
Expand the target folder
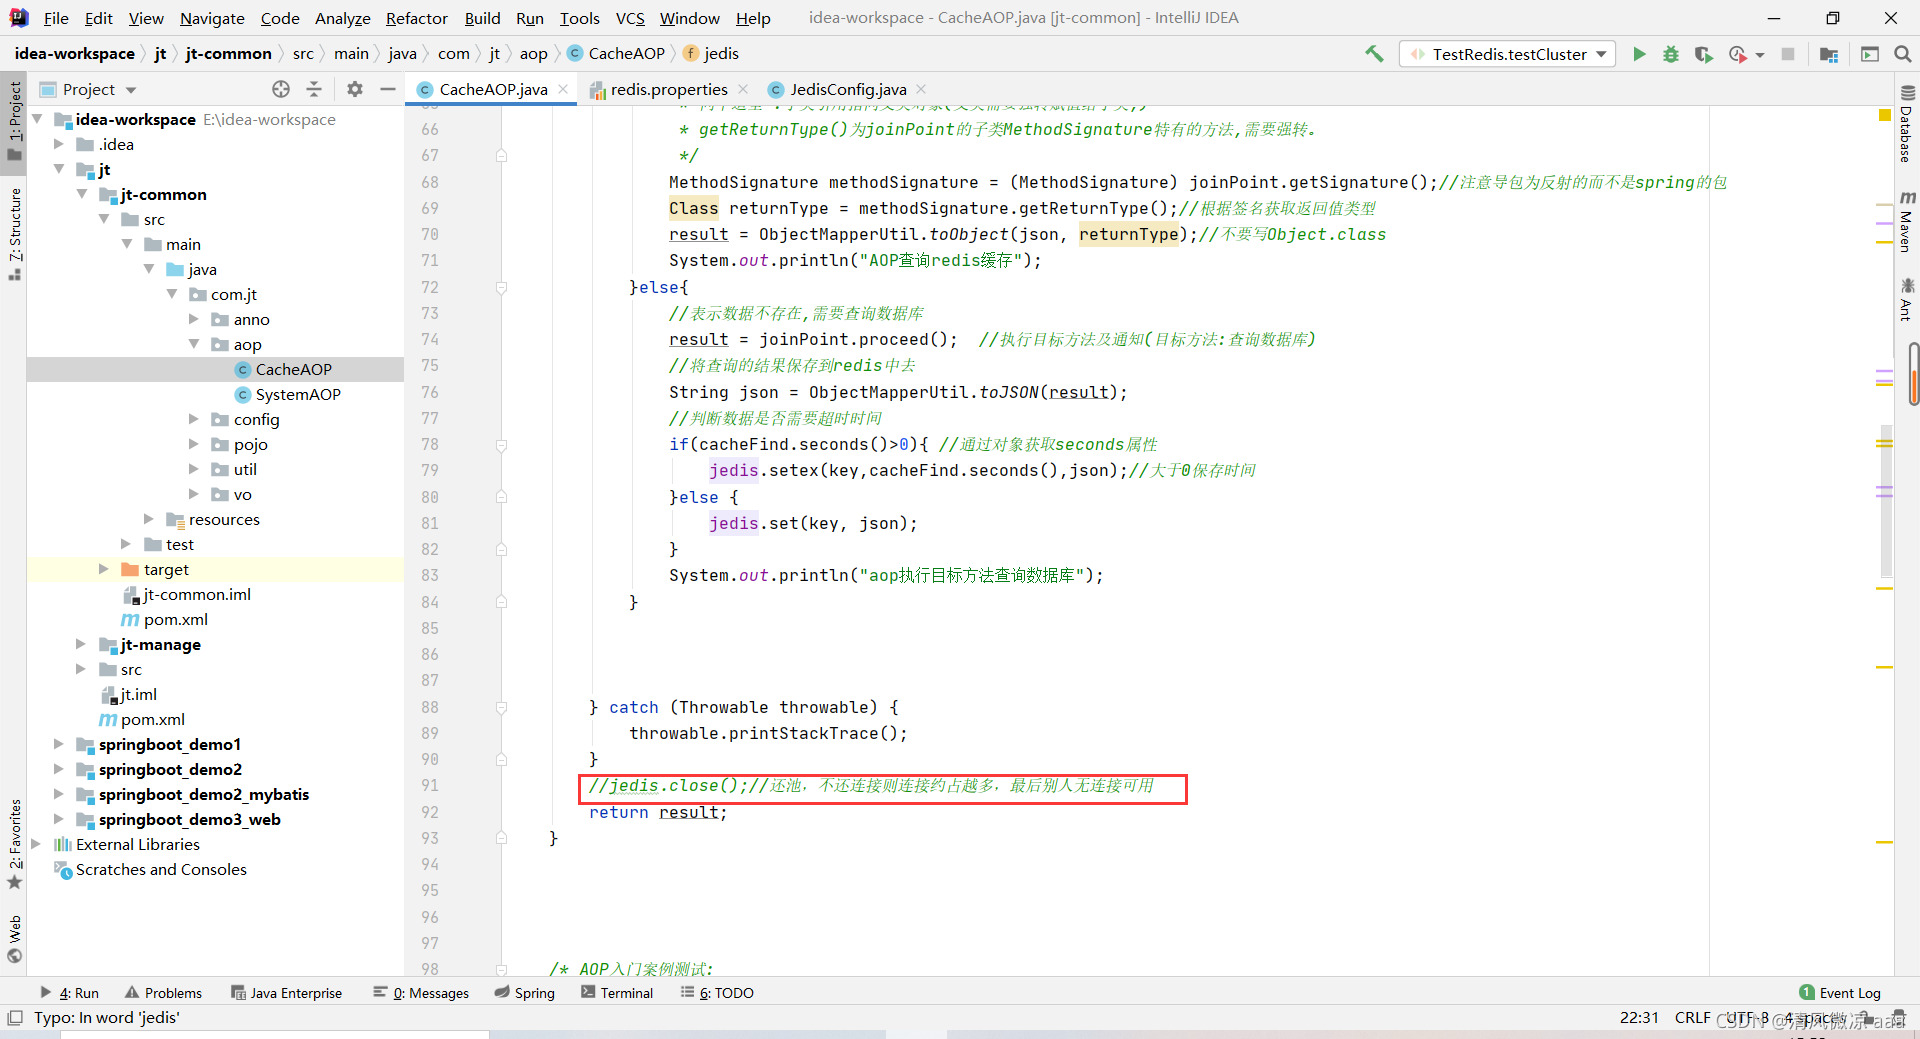(x=104, y=569)
